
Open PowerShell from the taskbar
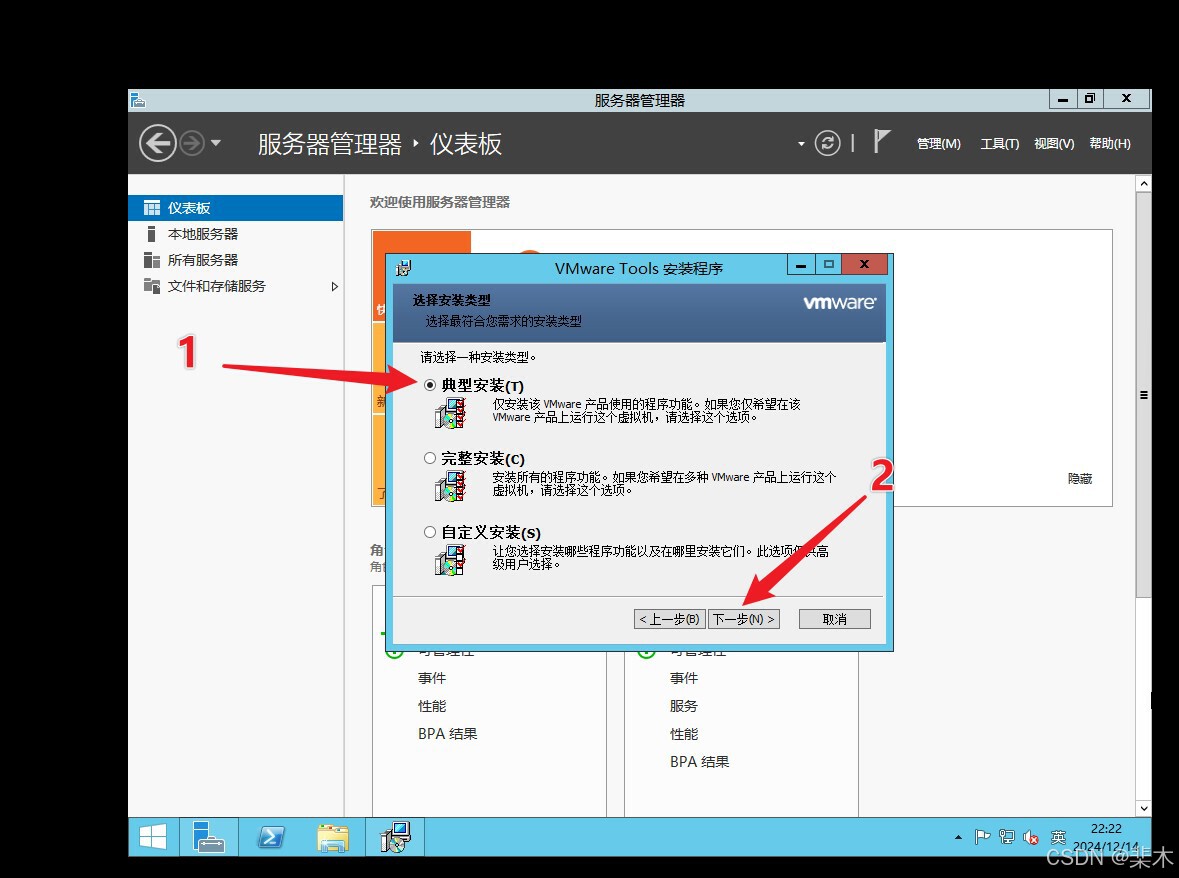coord(271,837)
